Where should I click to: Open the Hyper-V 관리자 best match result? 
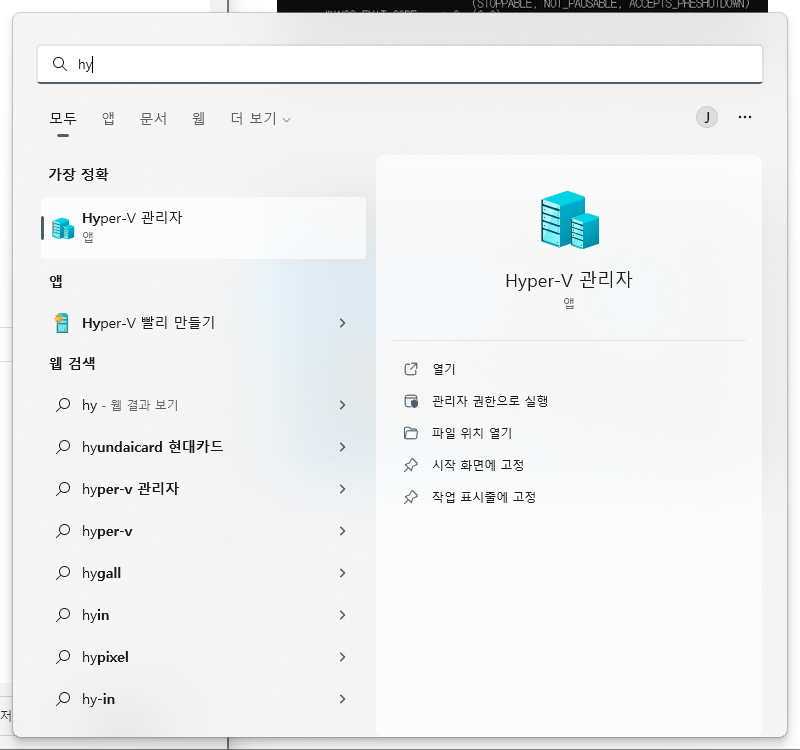coord(204,228)
